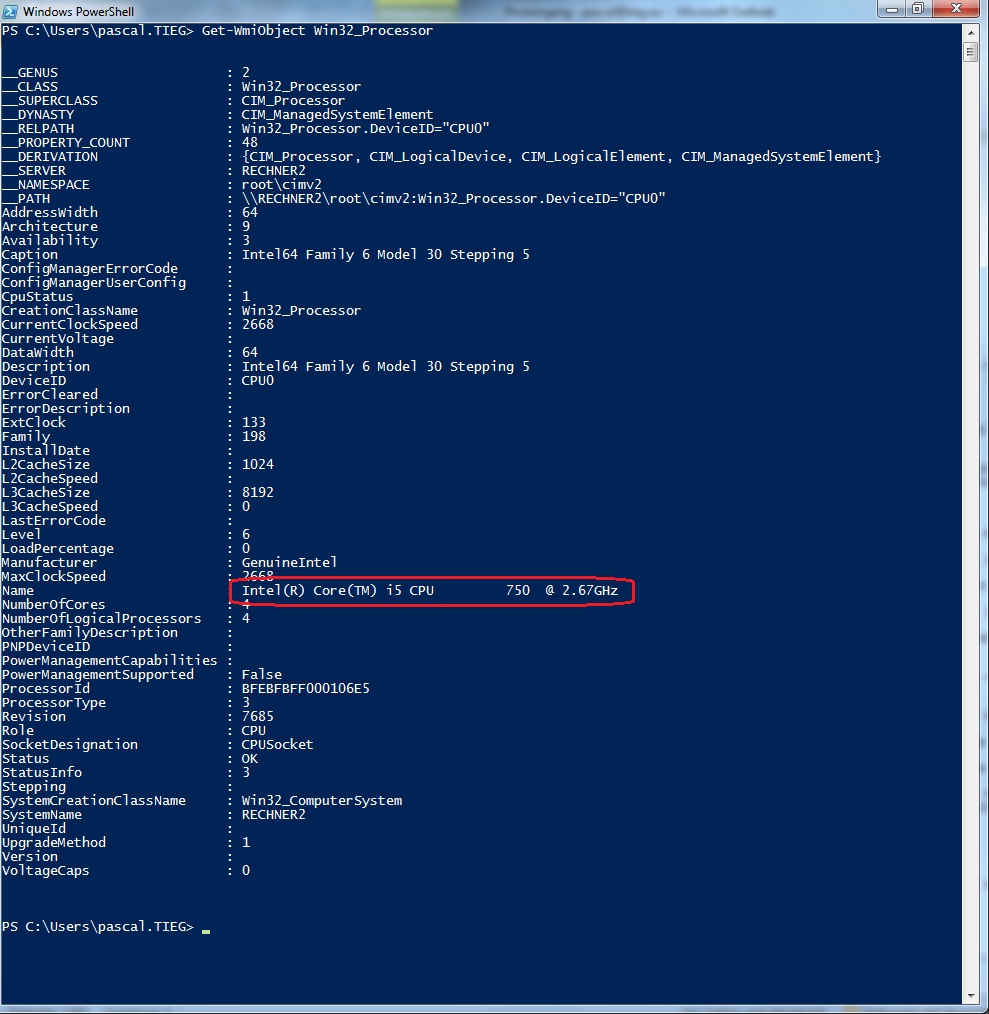Screen dimensions: 989x1014
Task: Click the Family value 198
Action: (254, 437)
